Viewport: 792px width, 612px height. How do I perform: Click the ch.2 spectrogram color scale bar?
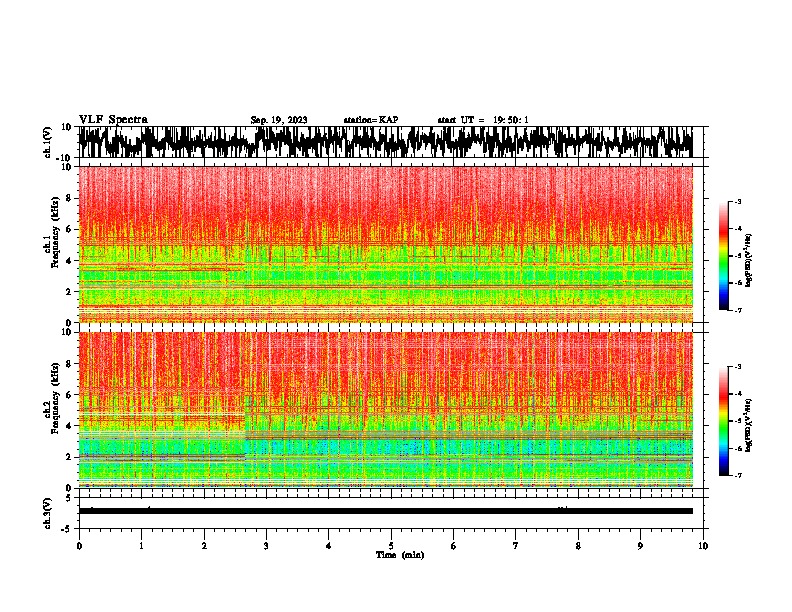[x=723, y=421]
